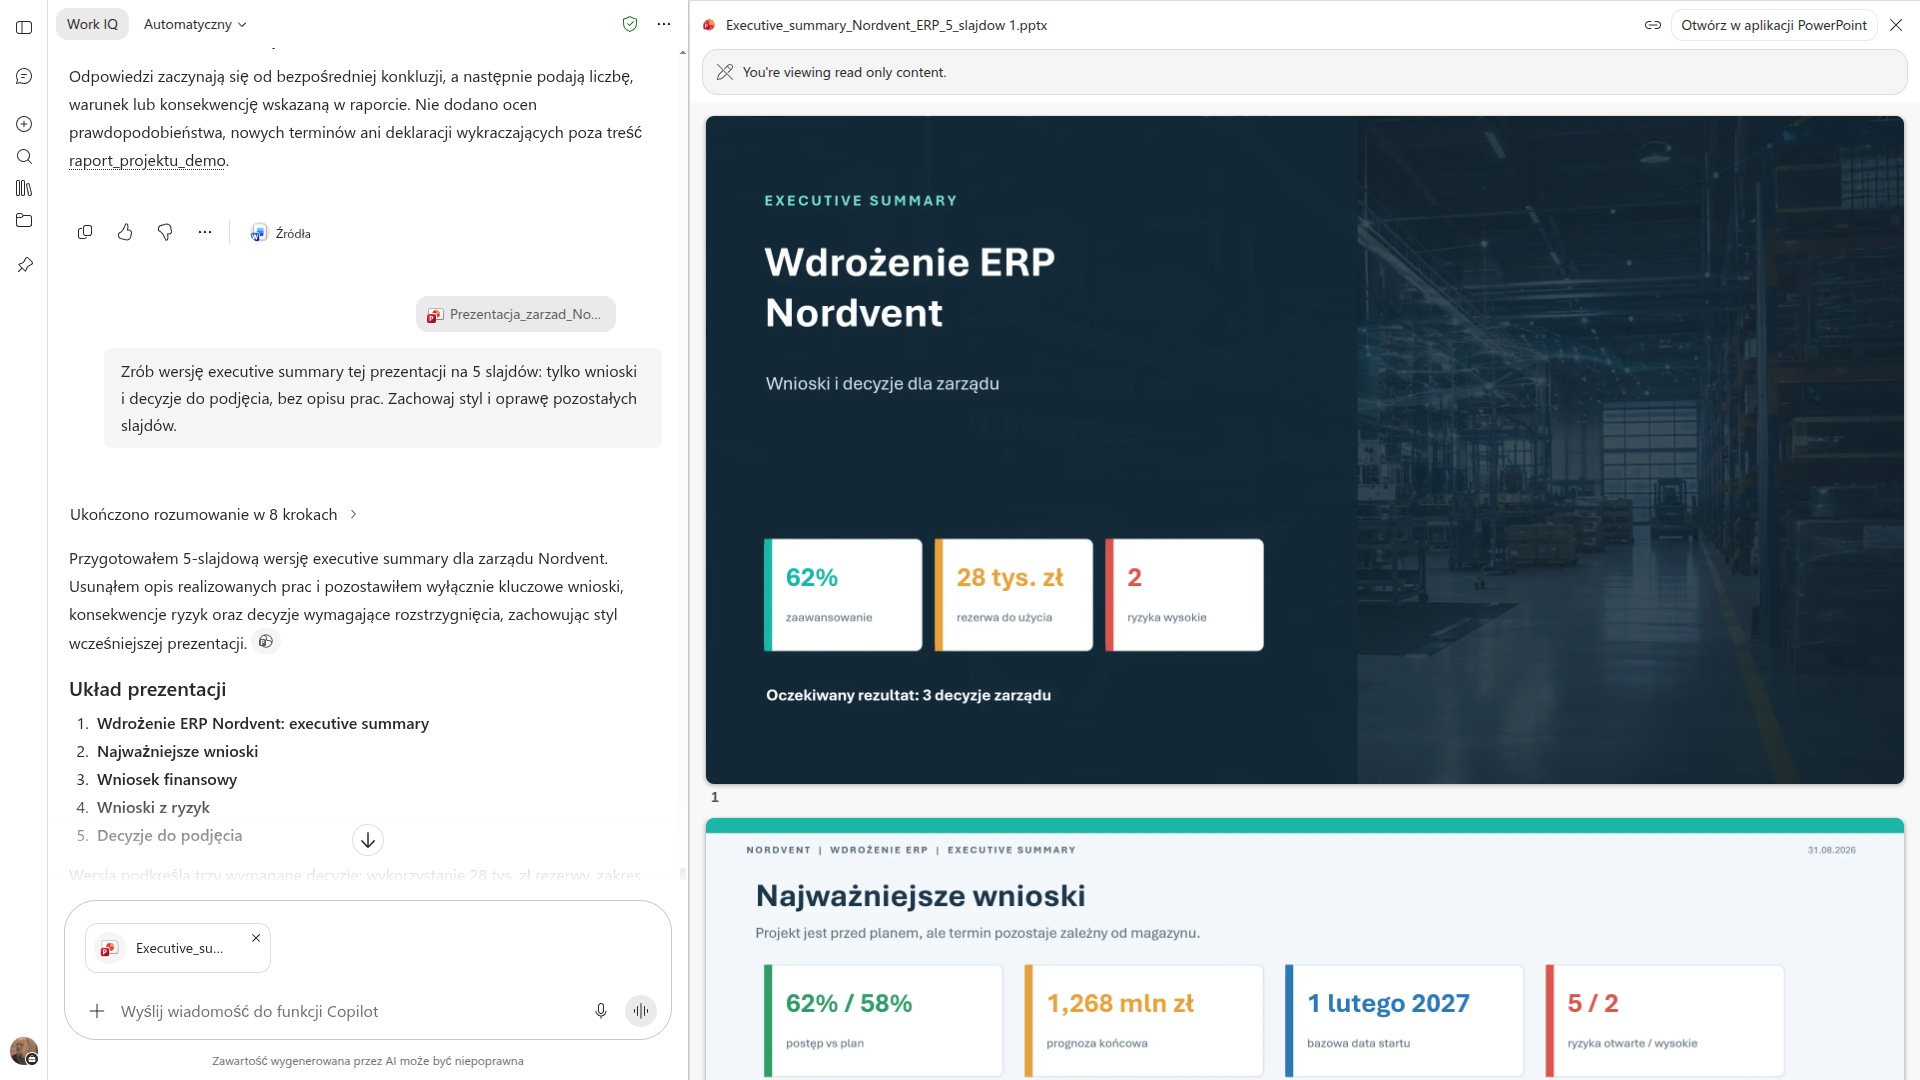1920x1080 pixels.
Task: Click list item Decyzje do podjęcia
Action: pyautogui.click(x=169, y=835)
